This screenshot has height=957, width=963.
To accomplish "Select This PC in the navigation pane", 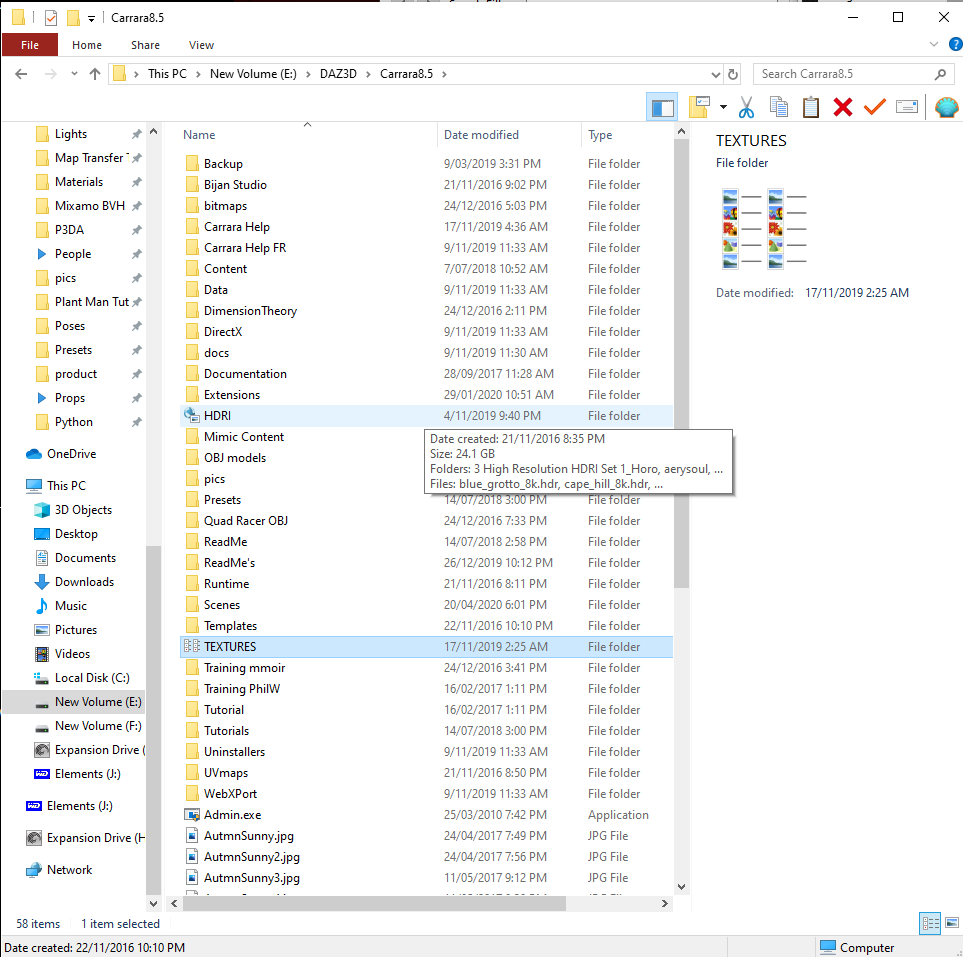I will click(x=66, y=486).
